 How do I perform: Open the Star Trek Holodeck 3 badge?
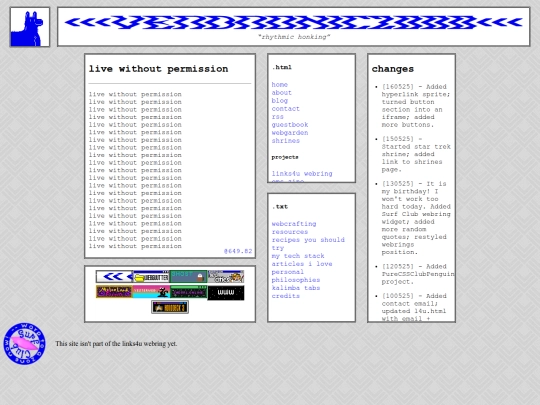tap(170, 307)
